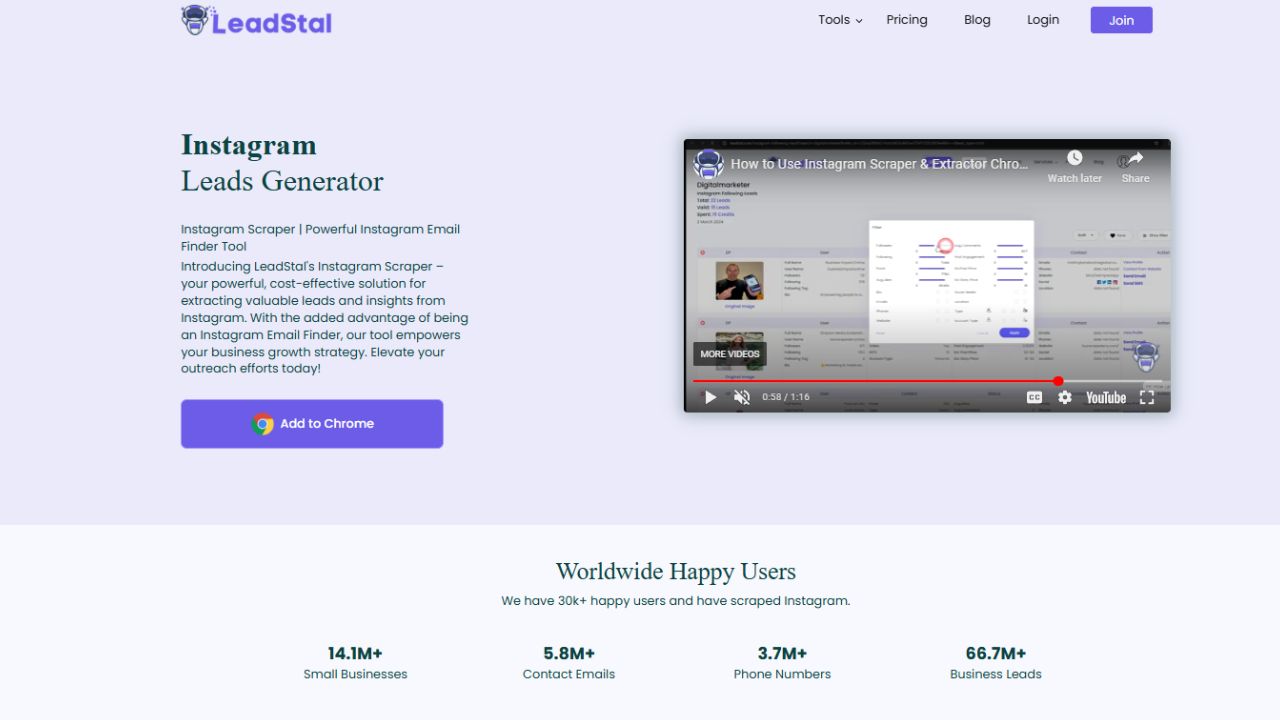Expand the Tools dropdown menu

coord(839,20)
